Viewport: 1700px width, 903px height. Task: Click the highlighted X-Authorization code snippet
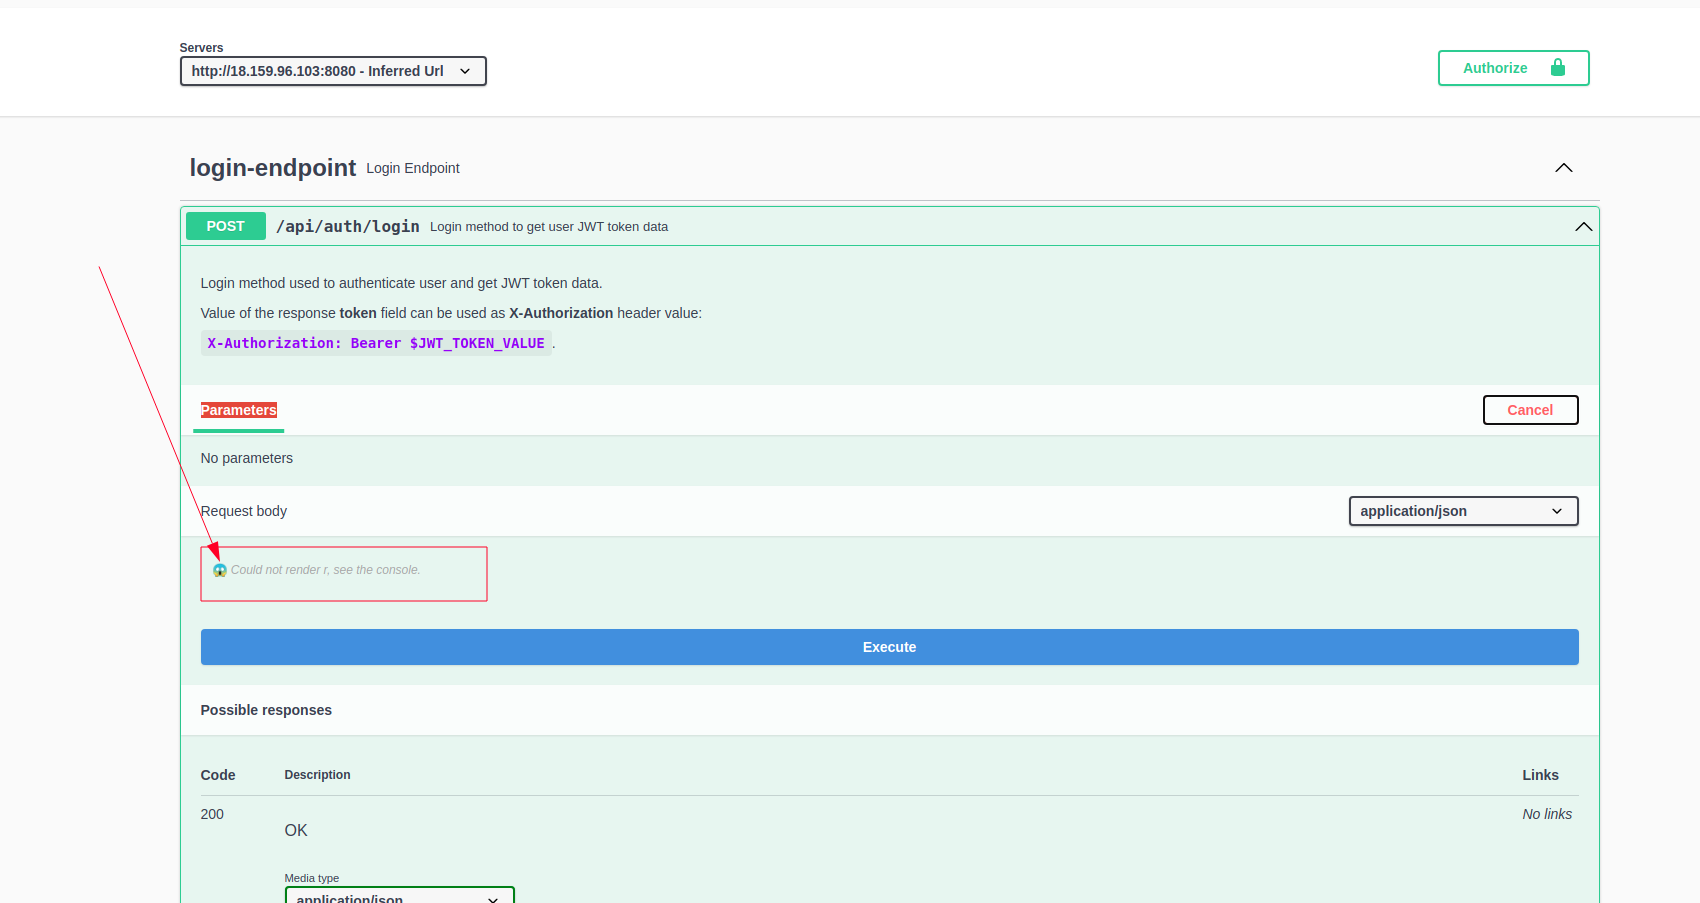pyautogui.click(x=376, y=343)
